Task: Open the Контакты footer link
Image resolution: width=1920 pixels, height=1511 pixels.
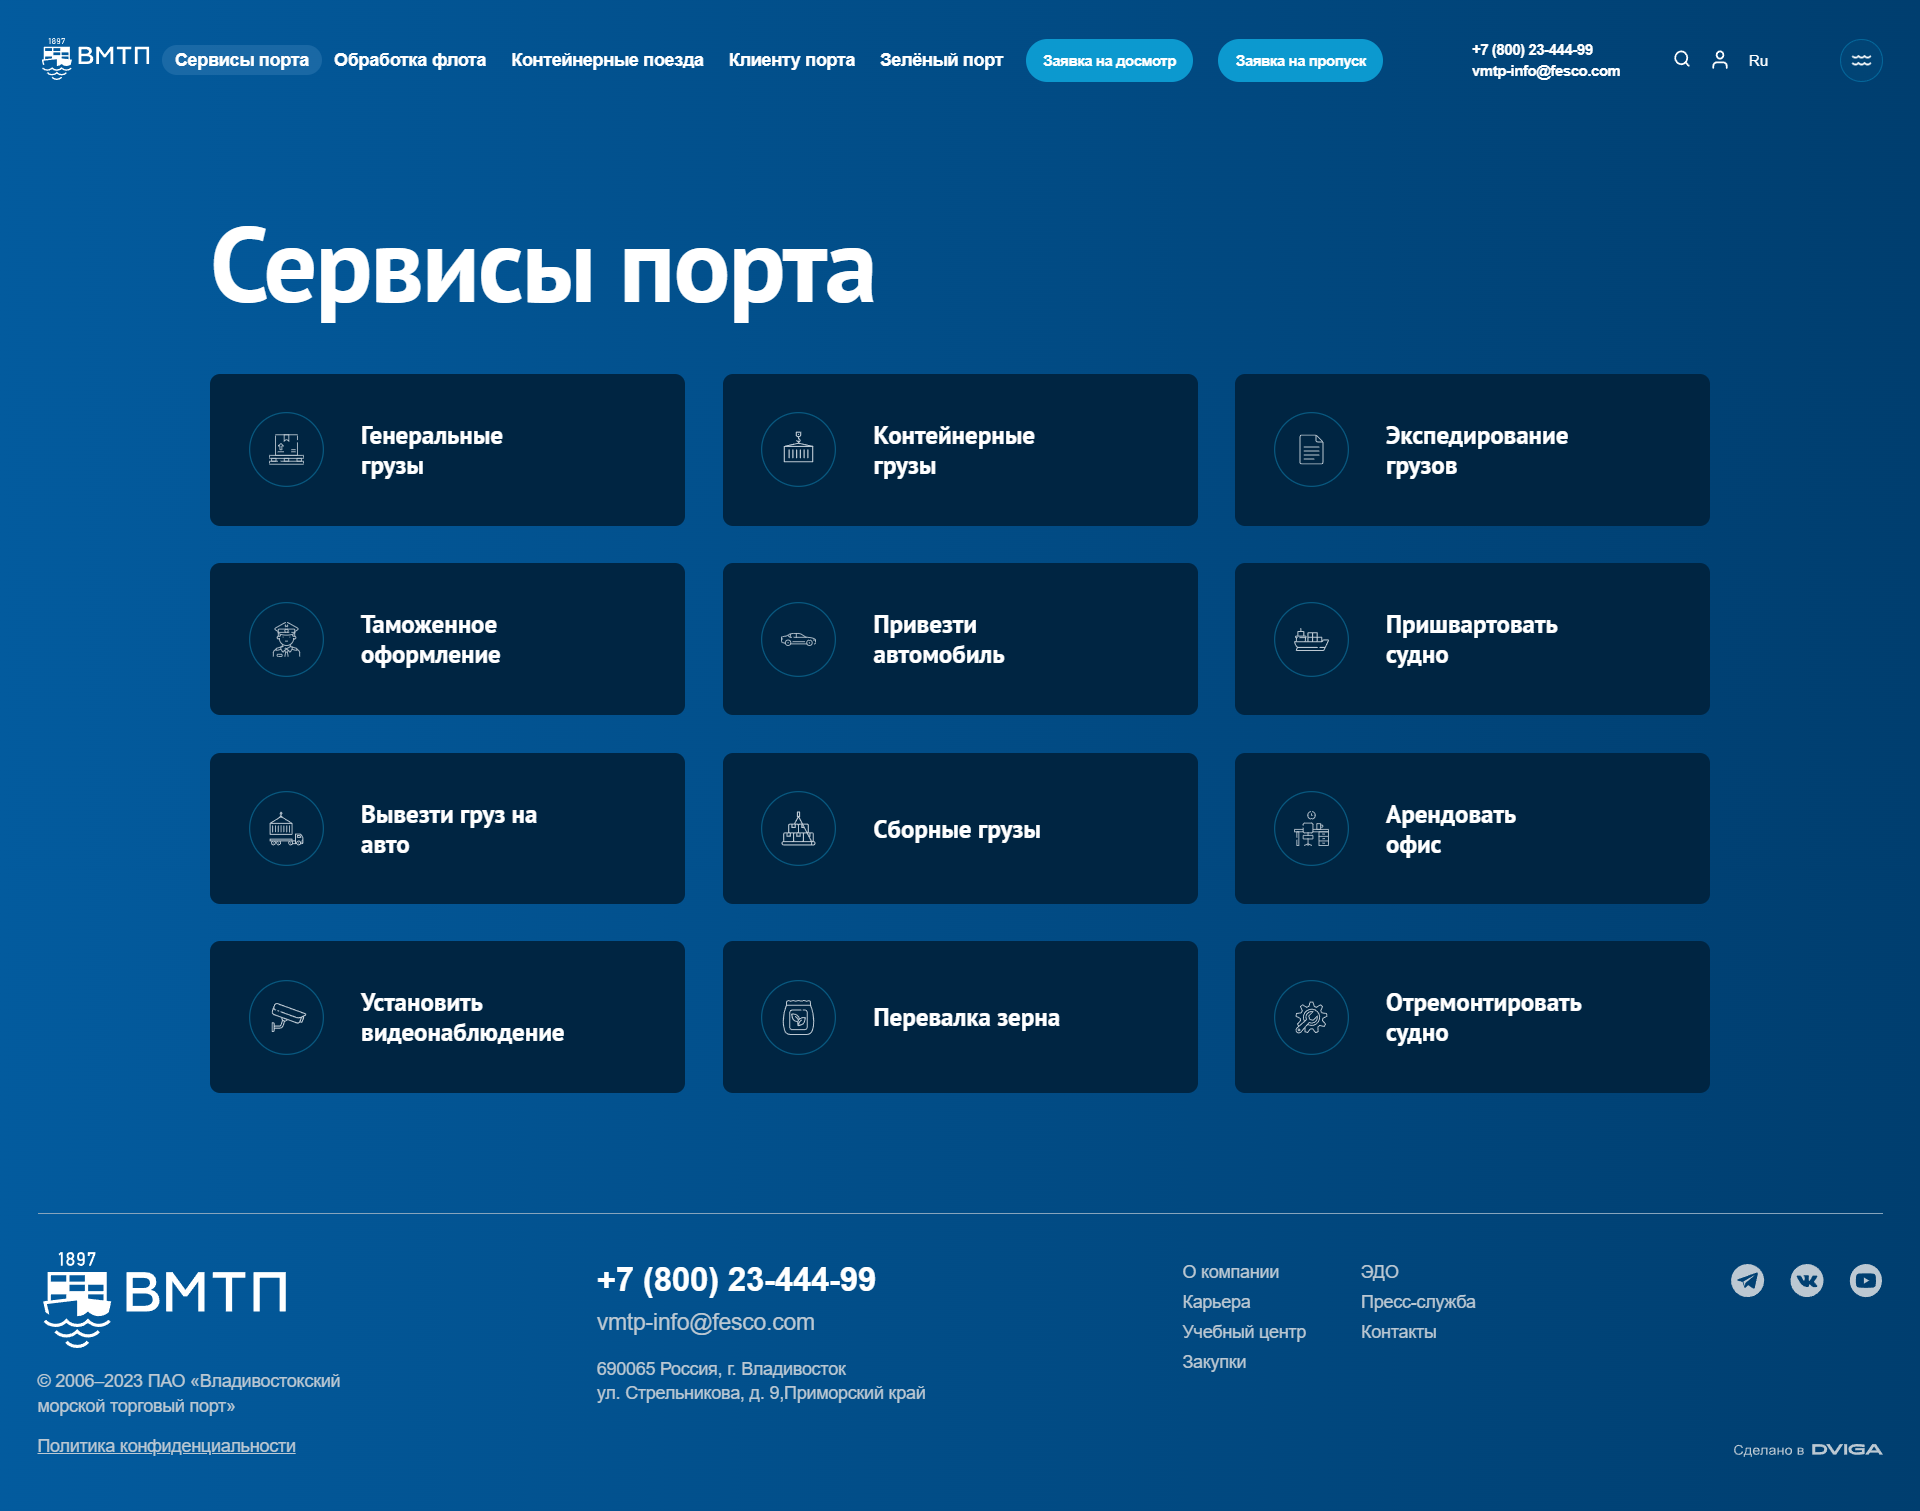Action: [x=1398, y=1332]
